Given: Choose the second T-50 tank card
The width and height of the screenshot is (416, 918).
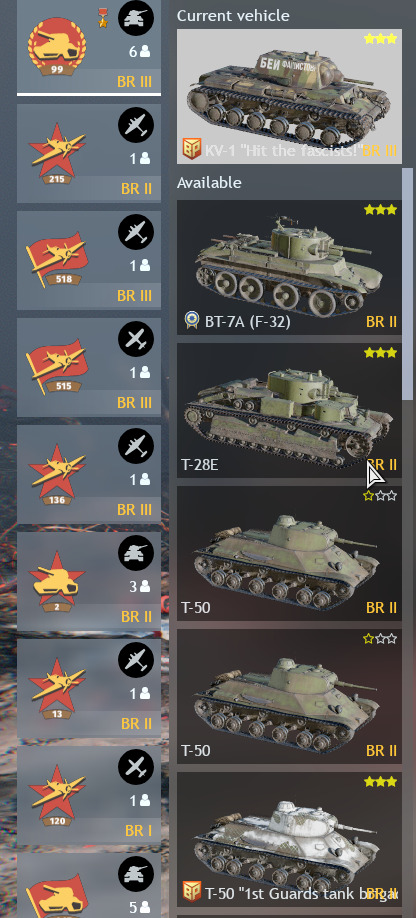Looking at the screenshot, I should click(x=290, y=696).
